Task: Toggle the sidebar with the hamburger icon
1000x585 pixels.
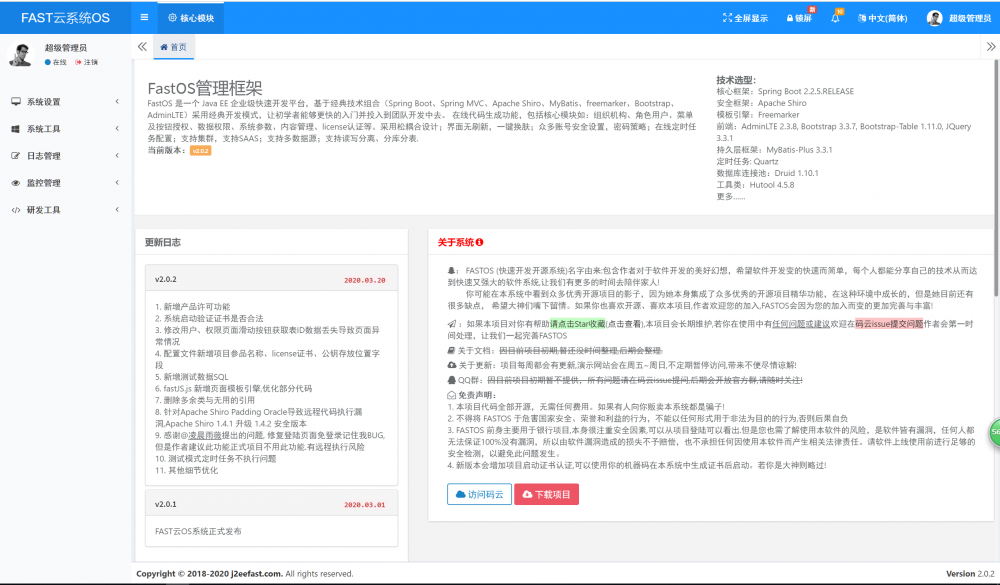Action: [143, 17]
